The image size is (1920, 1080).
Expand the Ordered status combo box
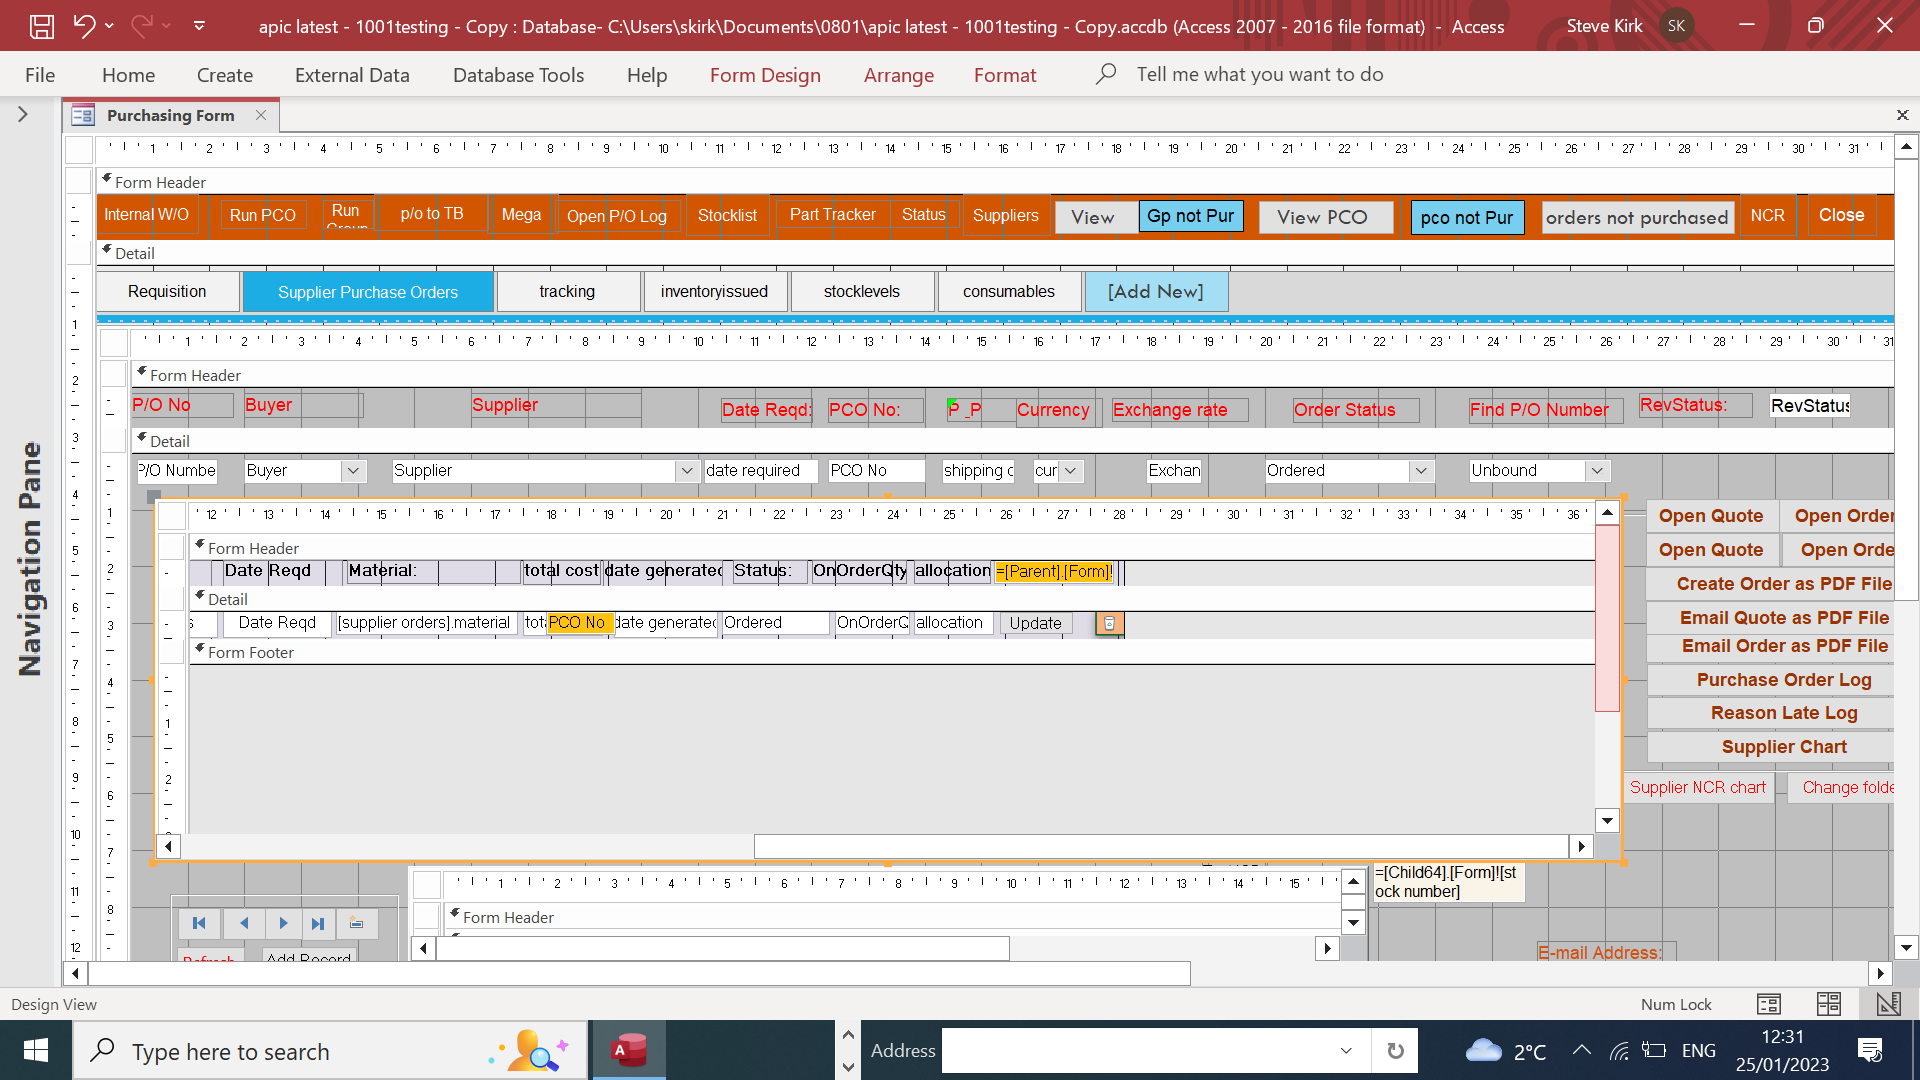pyautogui.click(x=1420, y=471)
